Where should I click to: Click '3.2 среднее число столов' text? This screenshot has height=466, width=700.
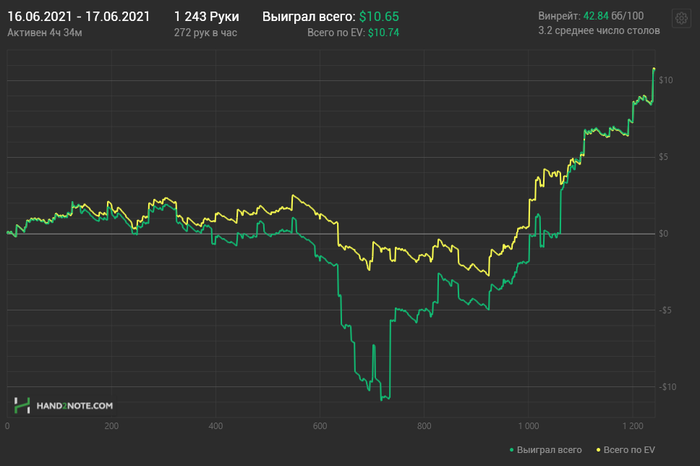pyautogui.click(x=599, y=30)
